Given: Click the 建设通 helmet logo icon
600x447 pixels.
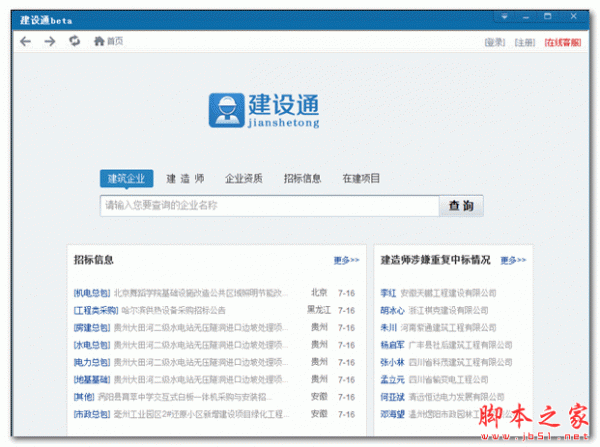Looking at the screenshot, I should (226, 110).
